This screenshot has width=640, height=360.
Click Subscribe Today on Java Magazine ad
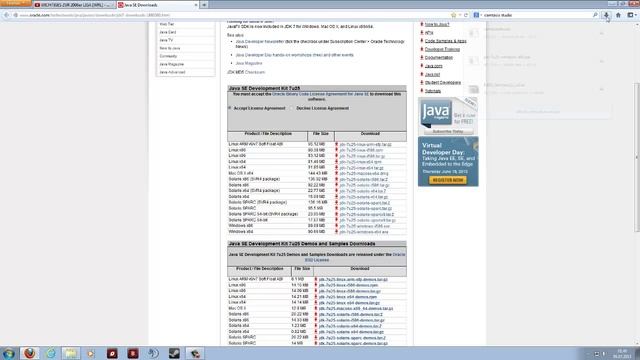coord(448,131)
